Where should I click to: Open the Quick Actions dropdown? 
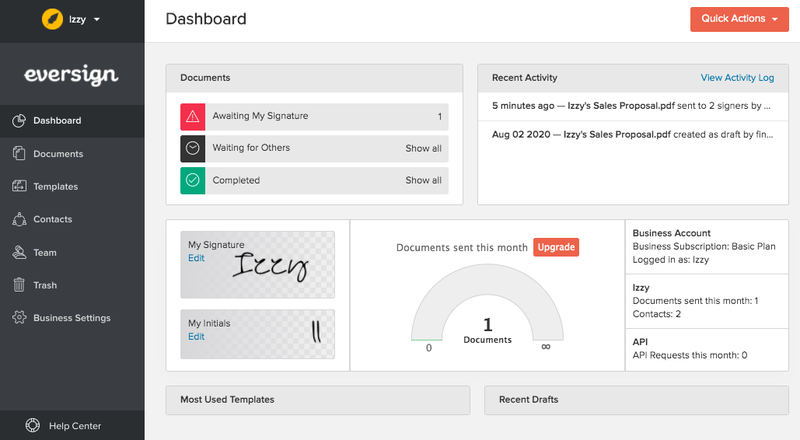point(739,19)
